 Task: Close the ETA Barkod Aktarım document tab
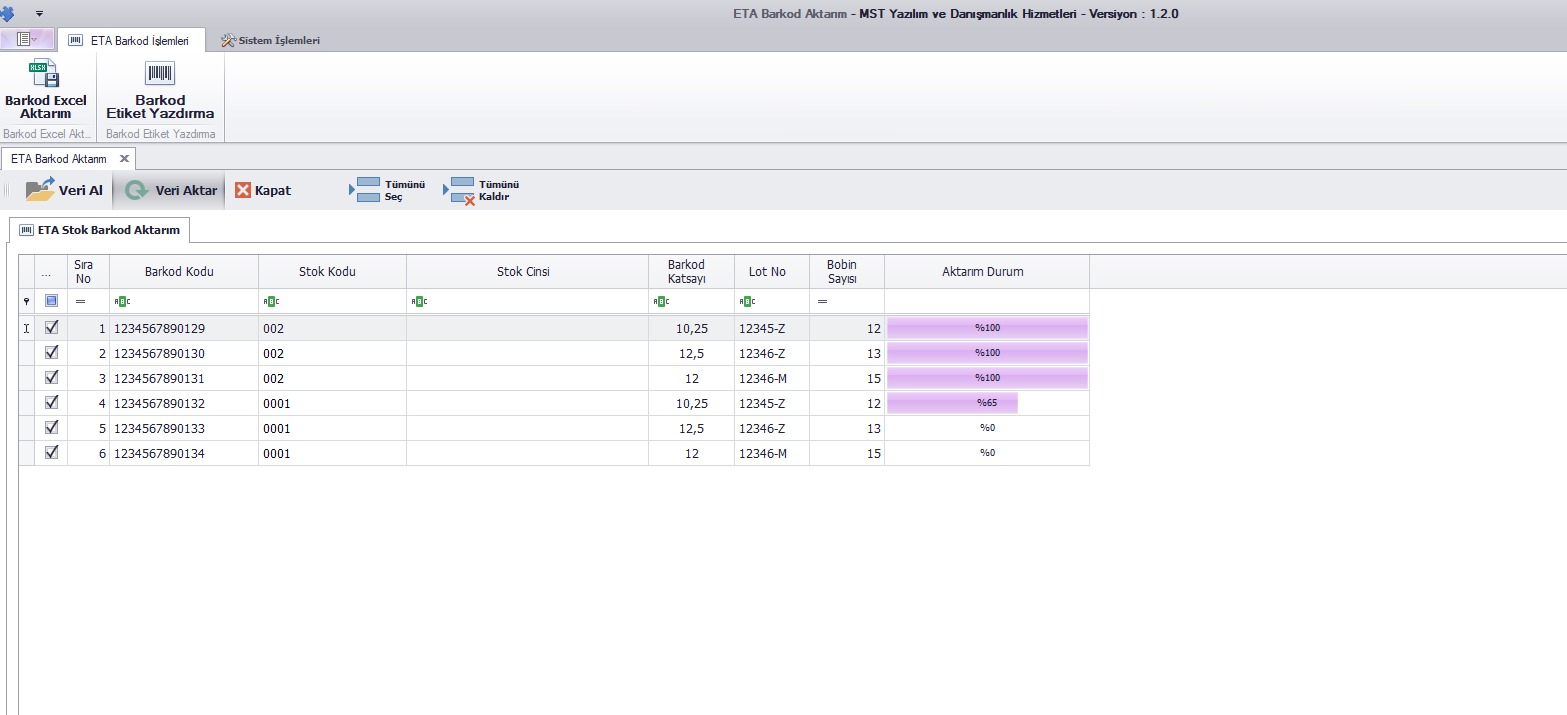point(124,159)
